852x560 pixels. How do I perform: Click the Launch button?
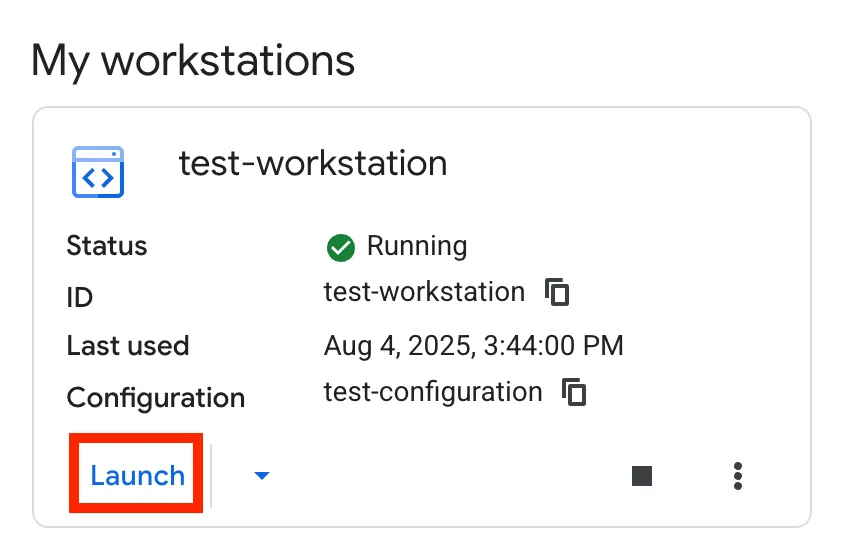pyautogui.click(x=137, y=475)
